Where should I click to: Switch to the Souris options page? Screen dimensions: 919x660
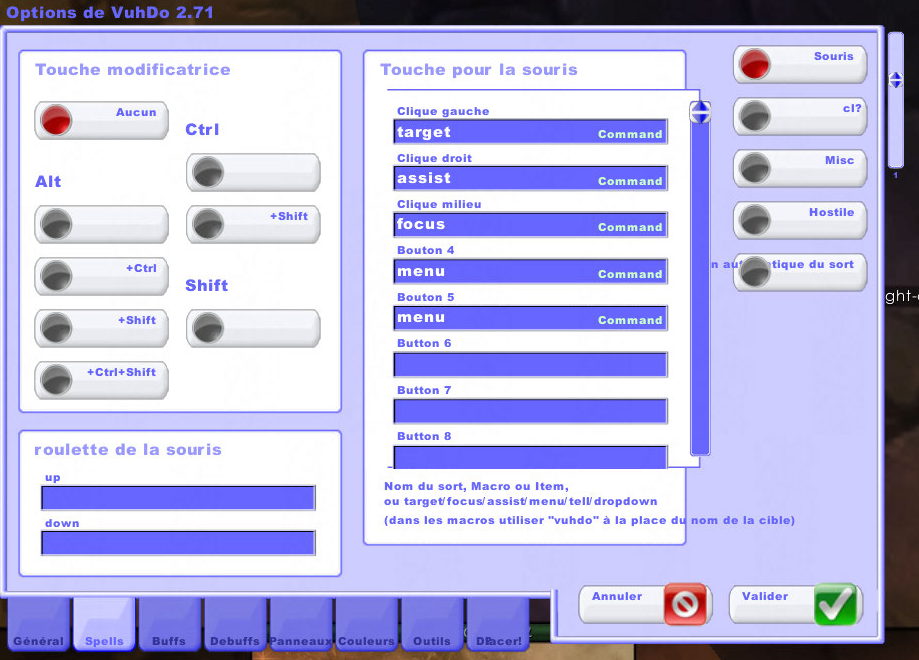800,64
